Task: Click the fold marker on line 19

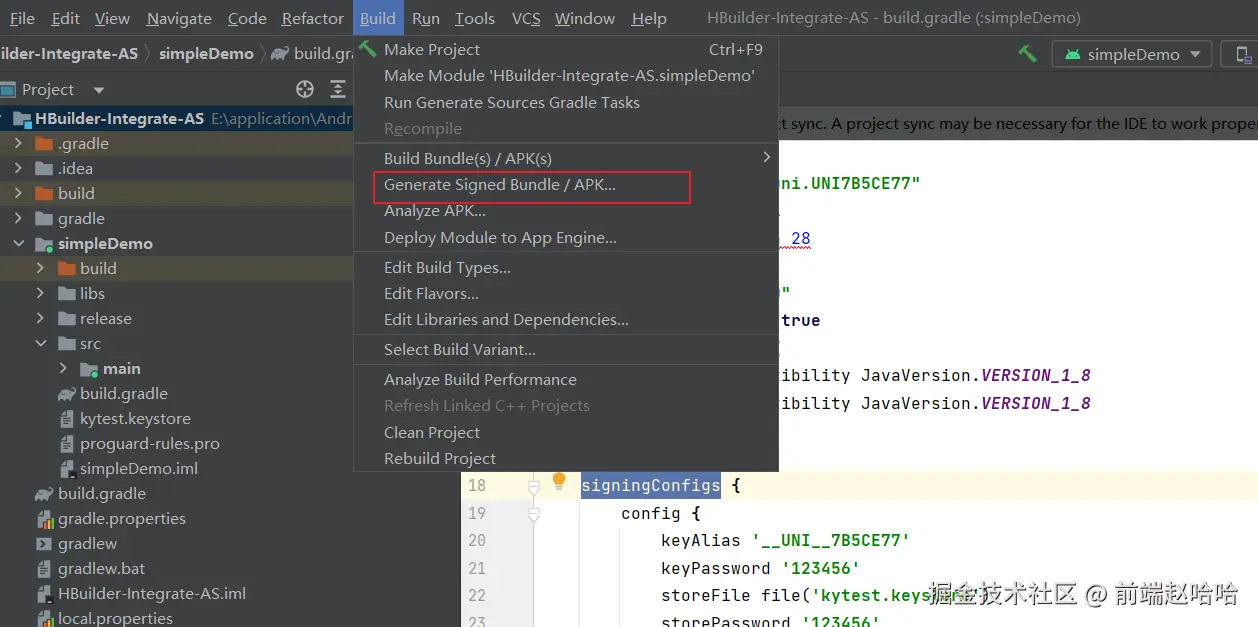Action: pos(533,514)
